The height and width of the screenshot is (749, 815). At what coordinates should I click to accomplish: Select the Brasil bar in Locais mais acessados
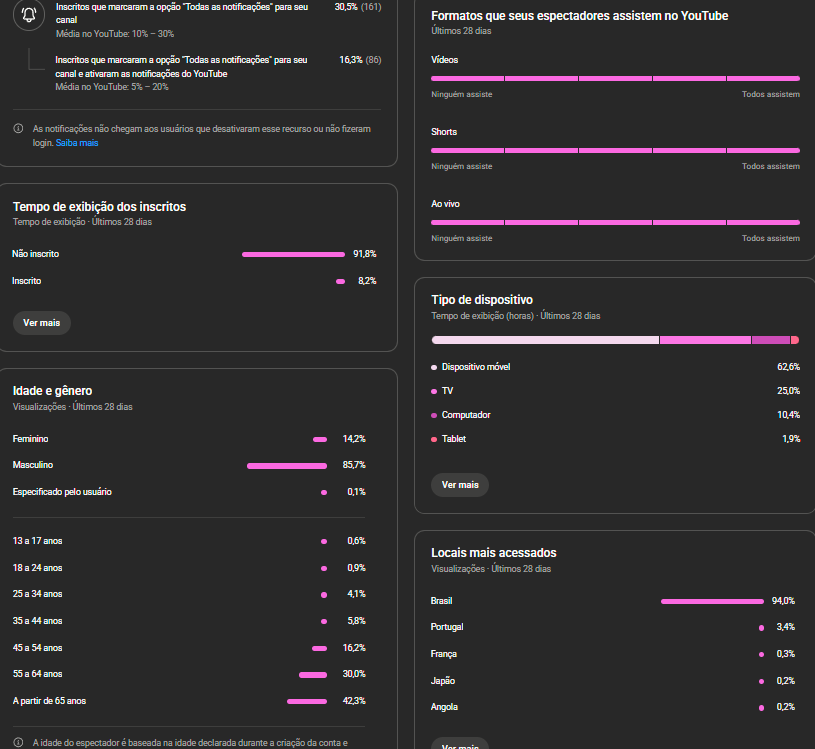[x=711, y=601]
